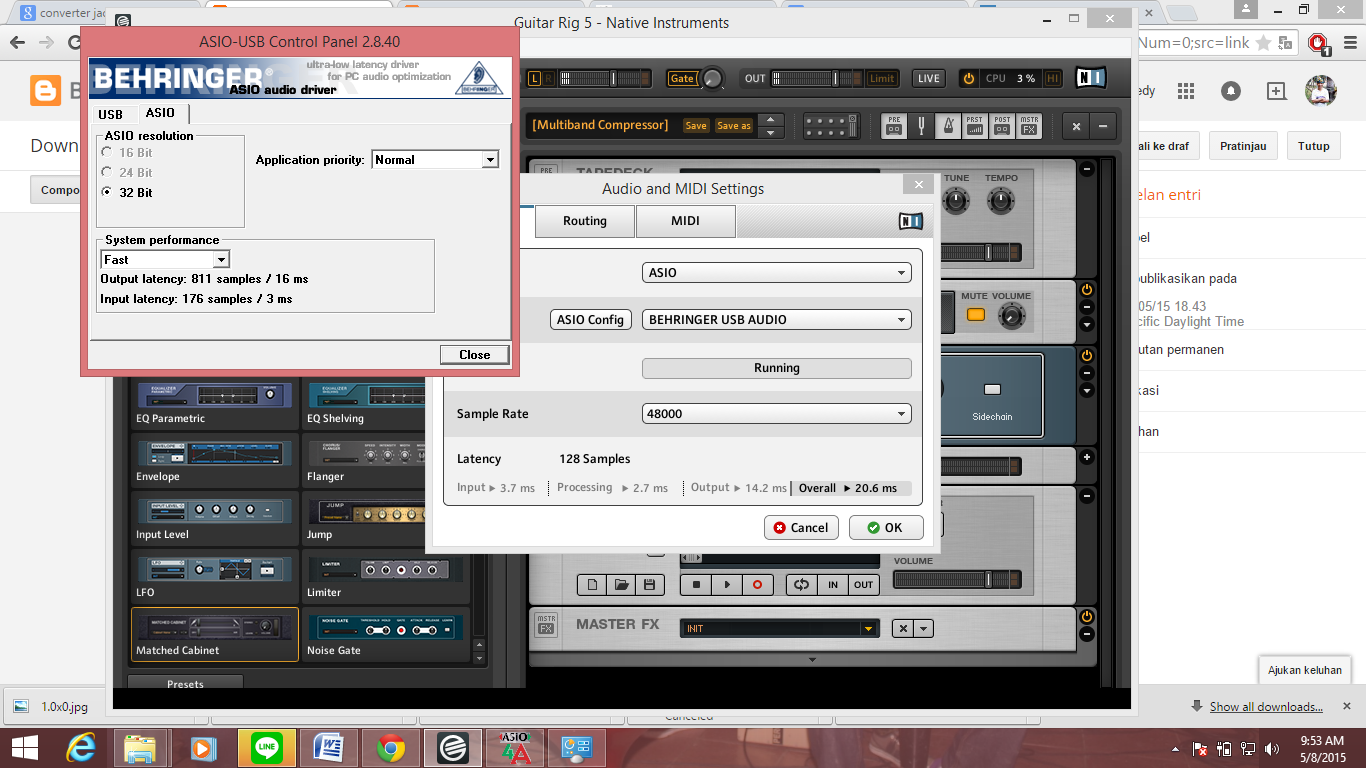Viewport: 1366px width, 768px height.
Task: Click Google apps grid icon in Blogger
Action: [x=1186, y=91]
